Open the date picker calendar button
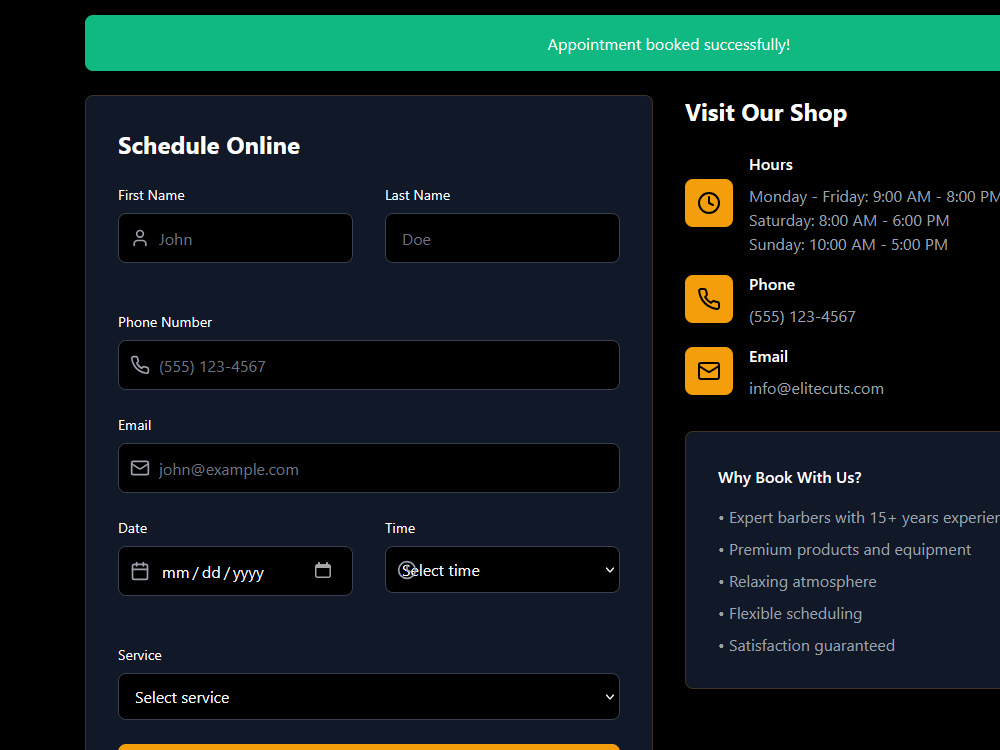 click(323, 570)
